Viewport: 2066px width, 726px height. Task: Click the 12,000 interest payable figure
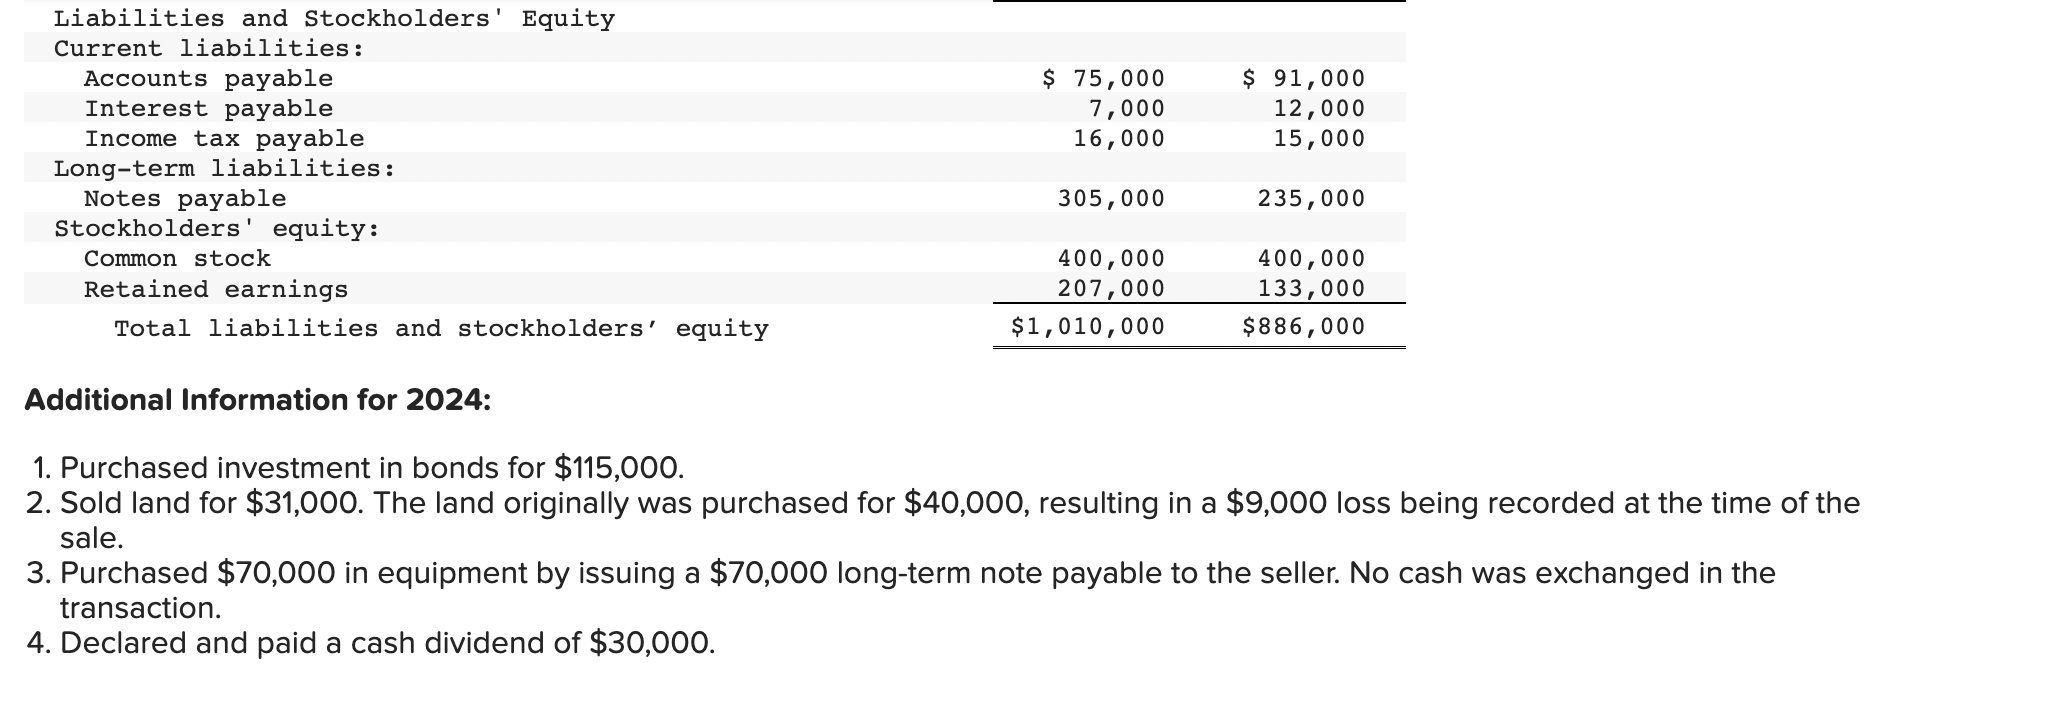(x=1318, y=108)
